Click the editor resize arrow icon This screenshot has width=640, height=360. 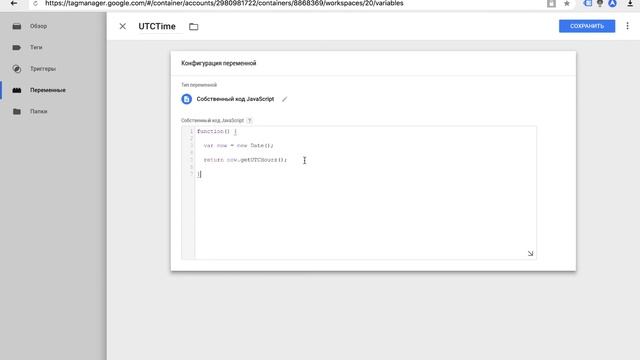click(x=530, y=253)
